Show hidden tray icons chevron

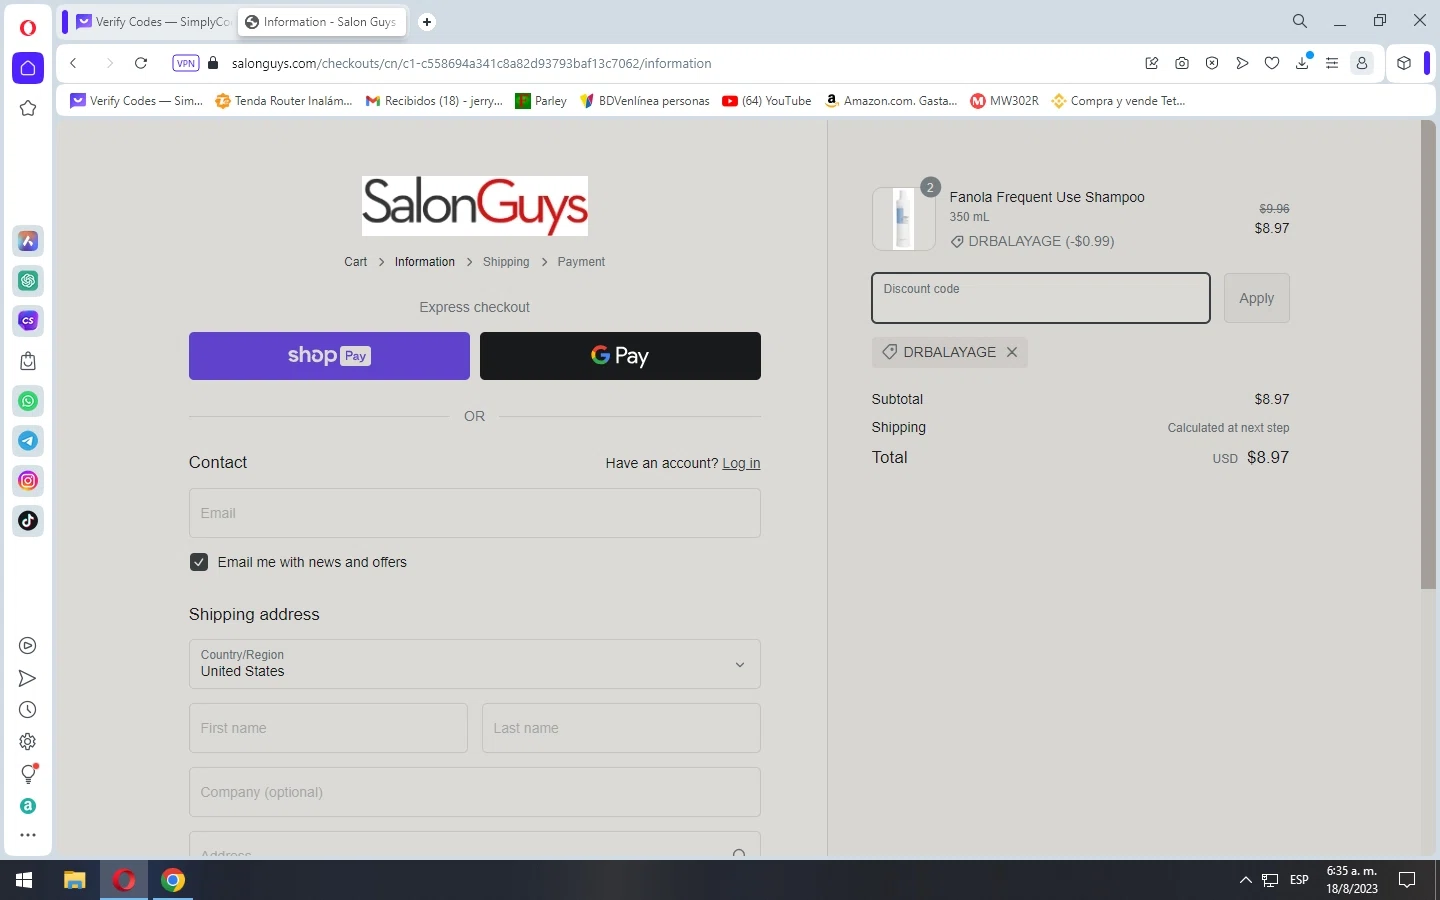pyautogui.click(x=1245, y=880)
